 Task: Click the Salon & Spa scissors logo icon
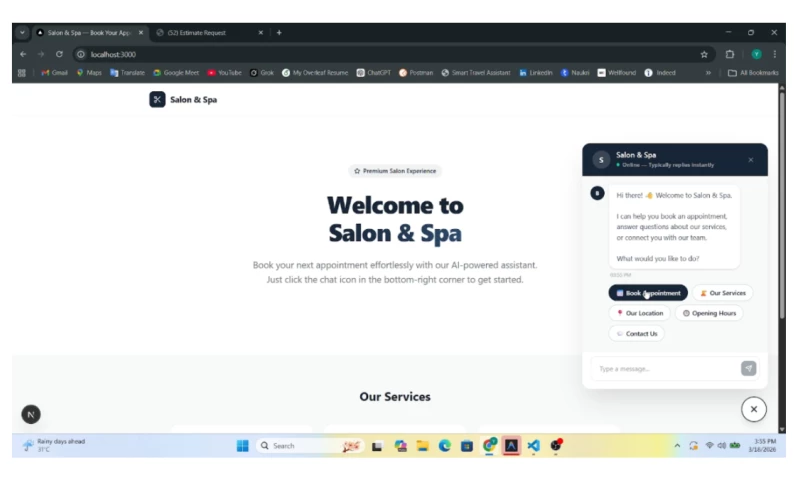pos(157,99)
